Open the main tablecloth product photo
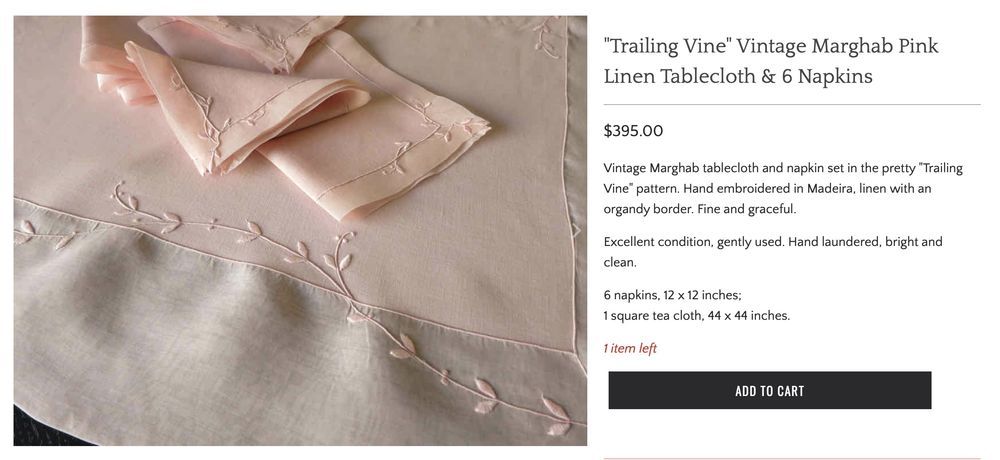 coord(300,230)
